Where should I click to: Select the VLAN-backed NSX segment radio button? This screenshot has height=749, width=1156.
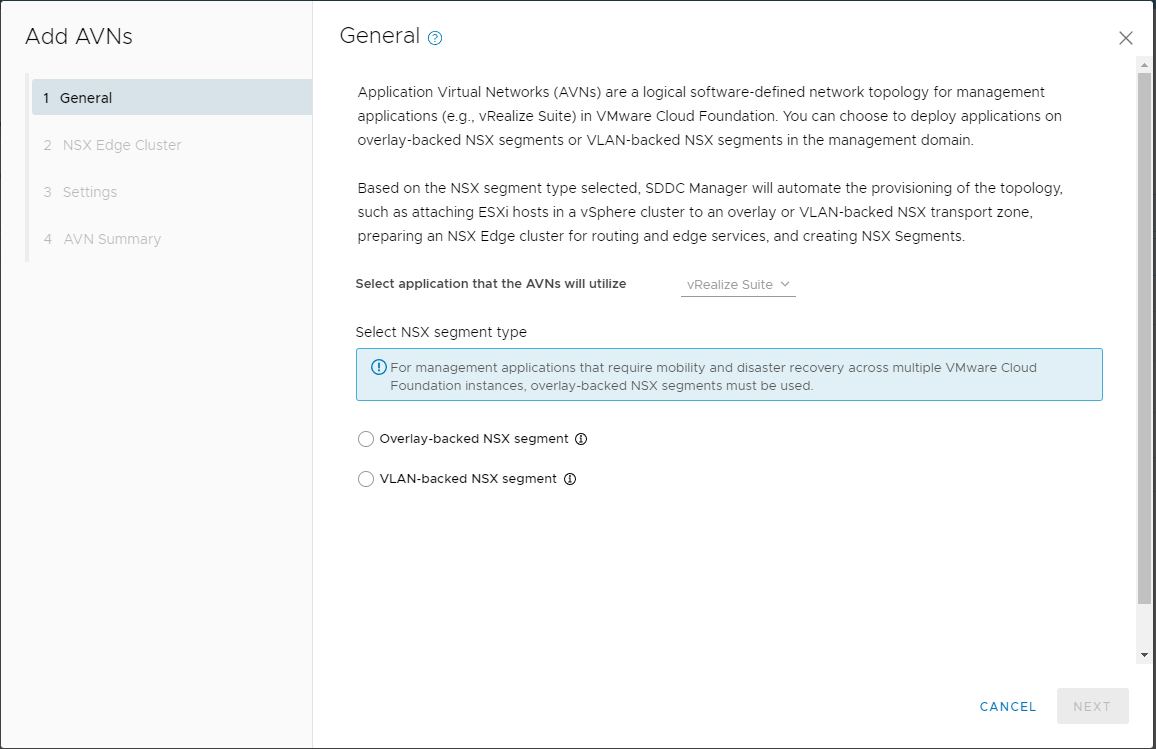366,479
